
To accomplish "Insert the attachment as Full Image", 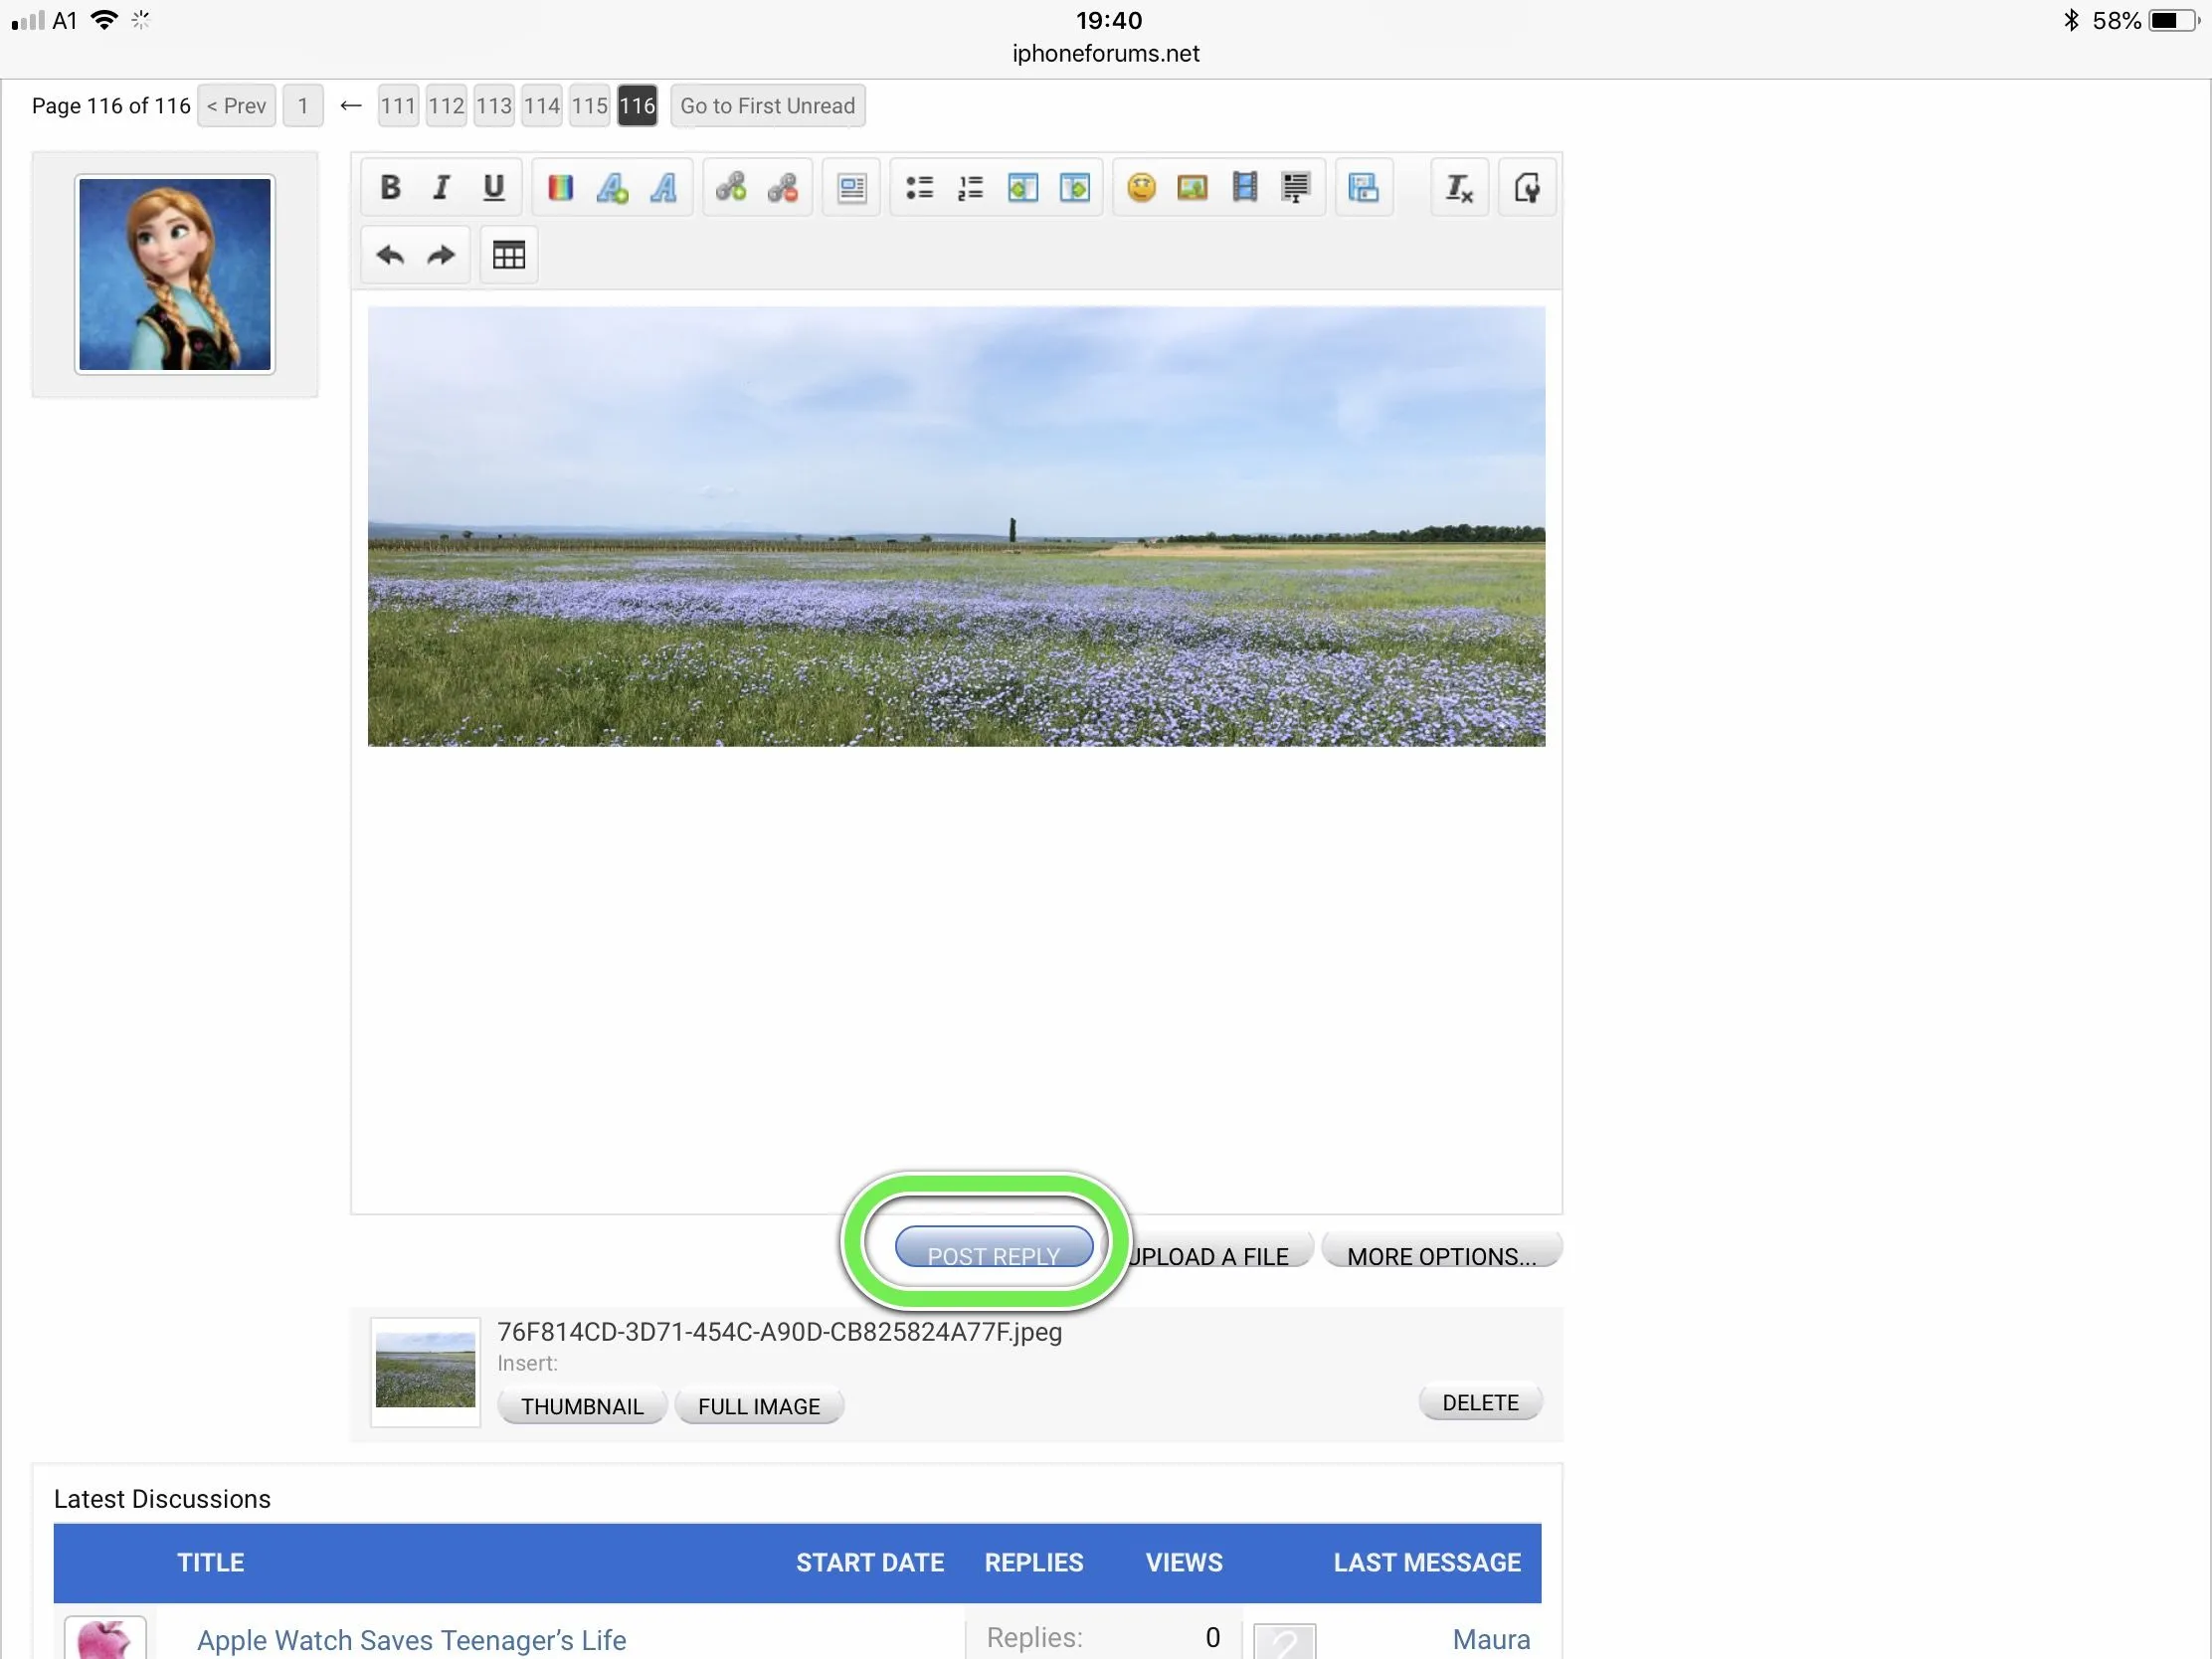I will [x=758, y=1406].
